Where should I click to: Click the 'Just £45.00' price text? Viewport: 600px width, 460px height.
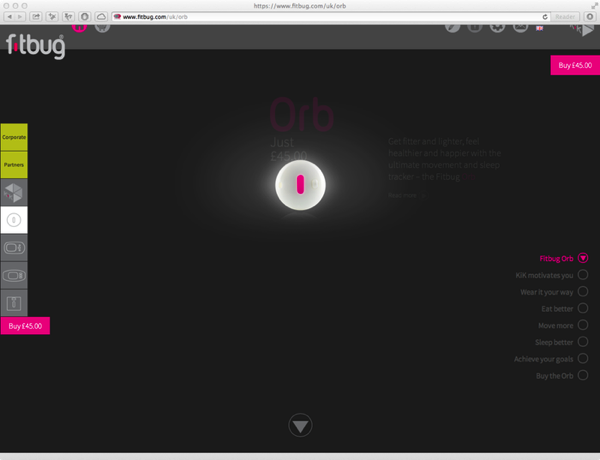289,149
